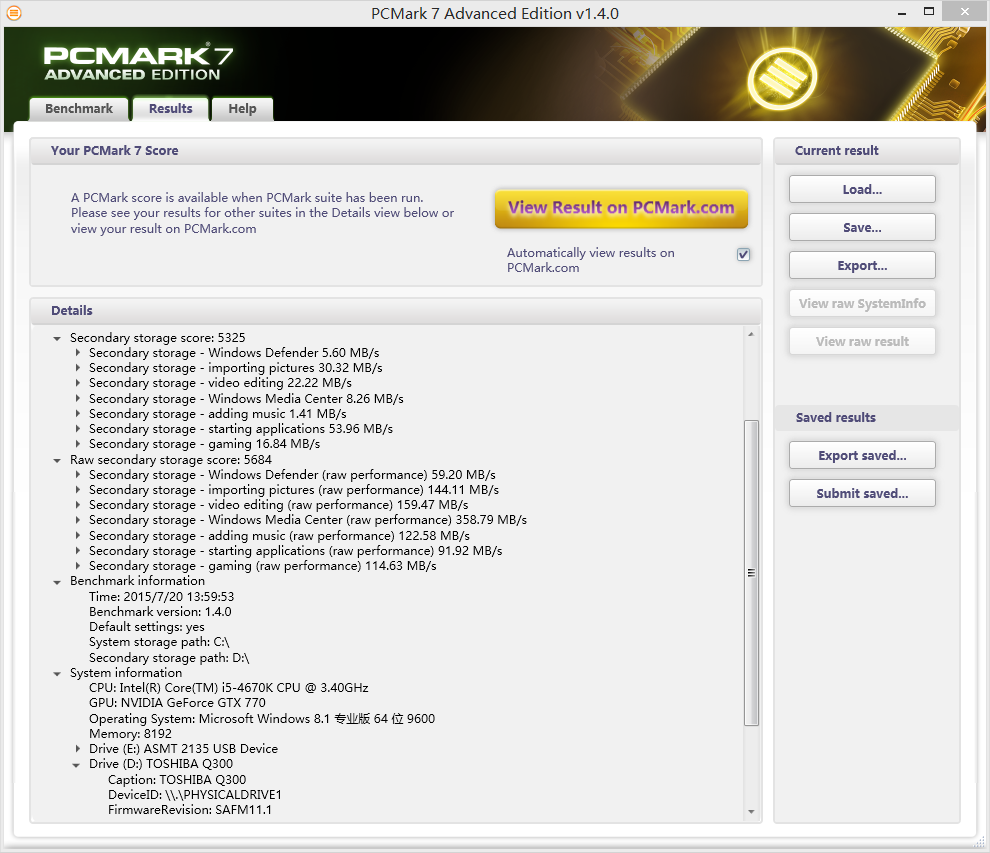Click the Details panel header
This screenshot has height=853, width=990.
click(396, 311)
